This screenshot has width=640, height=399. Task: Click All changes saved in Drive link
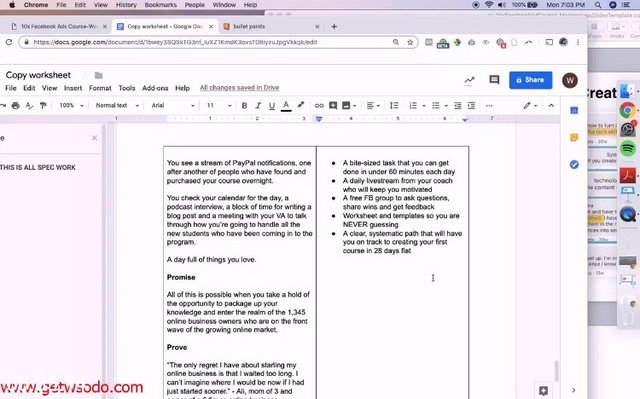(x=239, y=88)
